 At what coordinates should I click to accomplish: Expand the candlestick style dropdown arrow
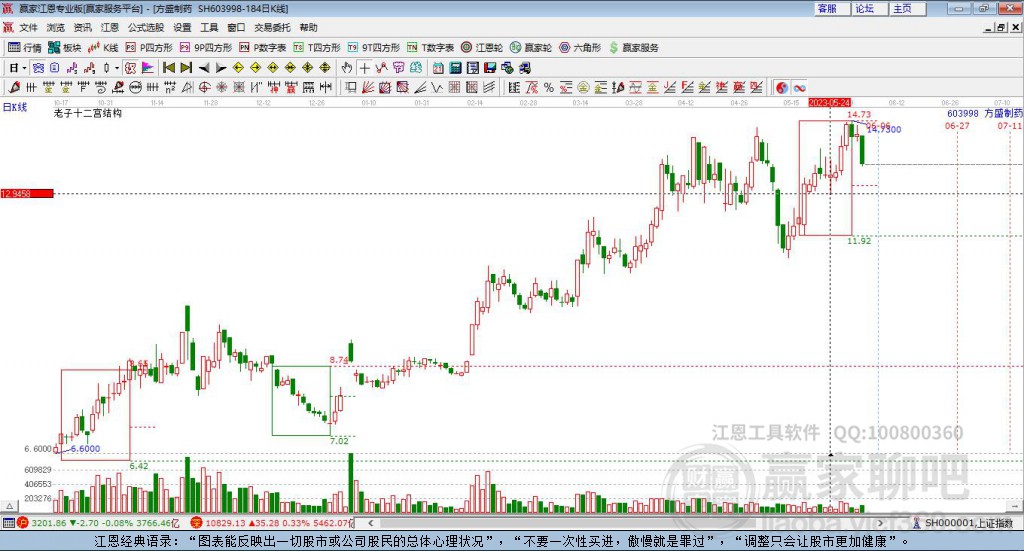(117, 68)
